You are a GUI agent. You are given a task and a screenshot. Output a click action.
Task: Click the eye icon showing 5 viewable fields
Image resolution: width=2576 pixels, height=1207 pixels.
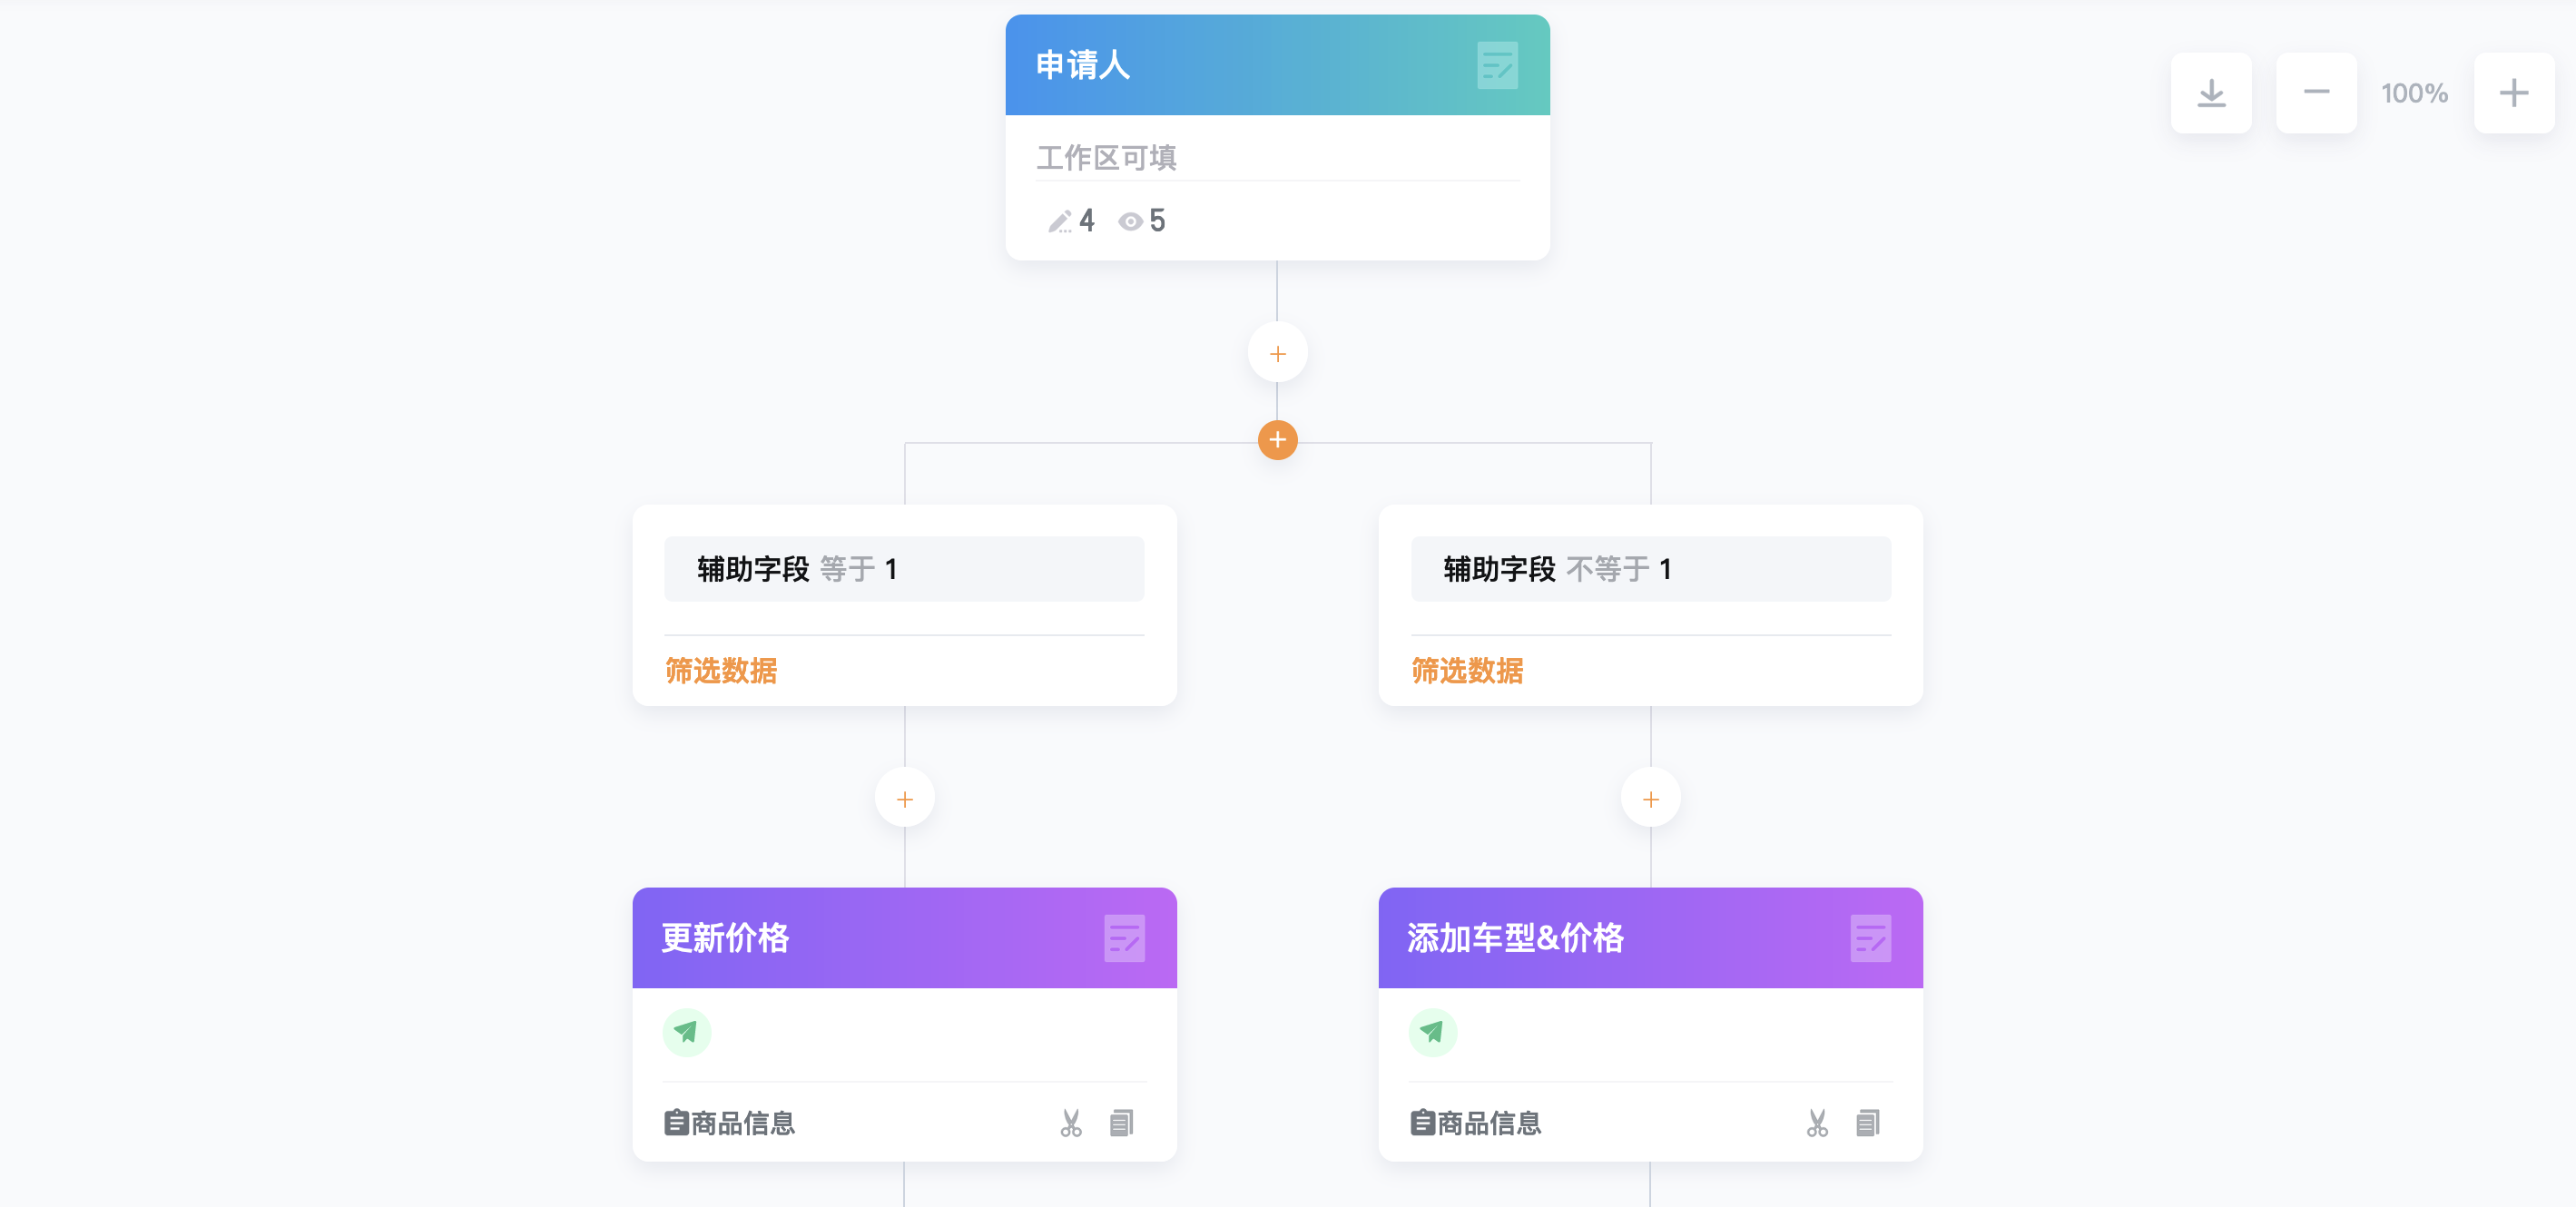(1130, 222)
